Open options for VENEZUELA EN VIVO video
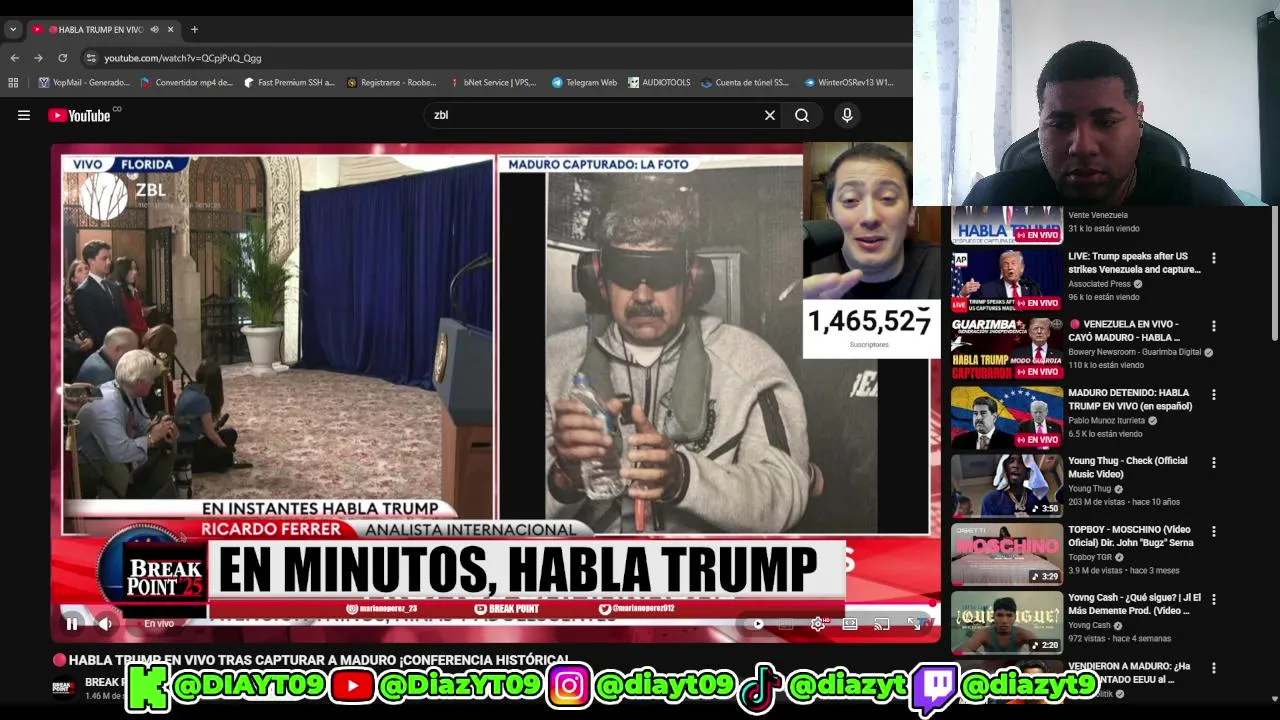 tap(1214, 326)
